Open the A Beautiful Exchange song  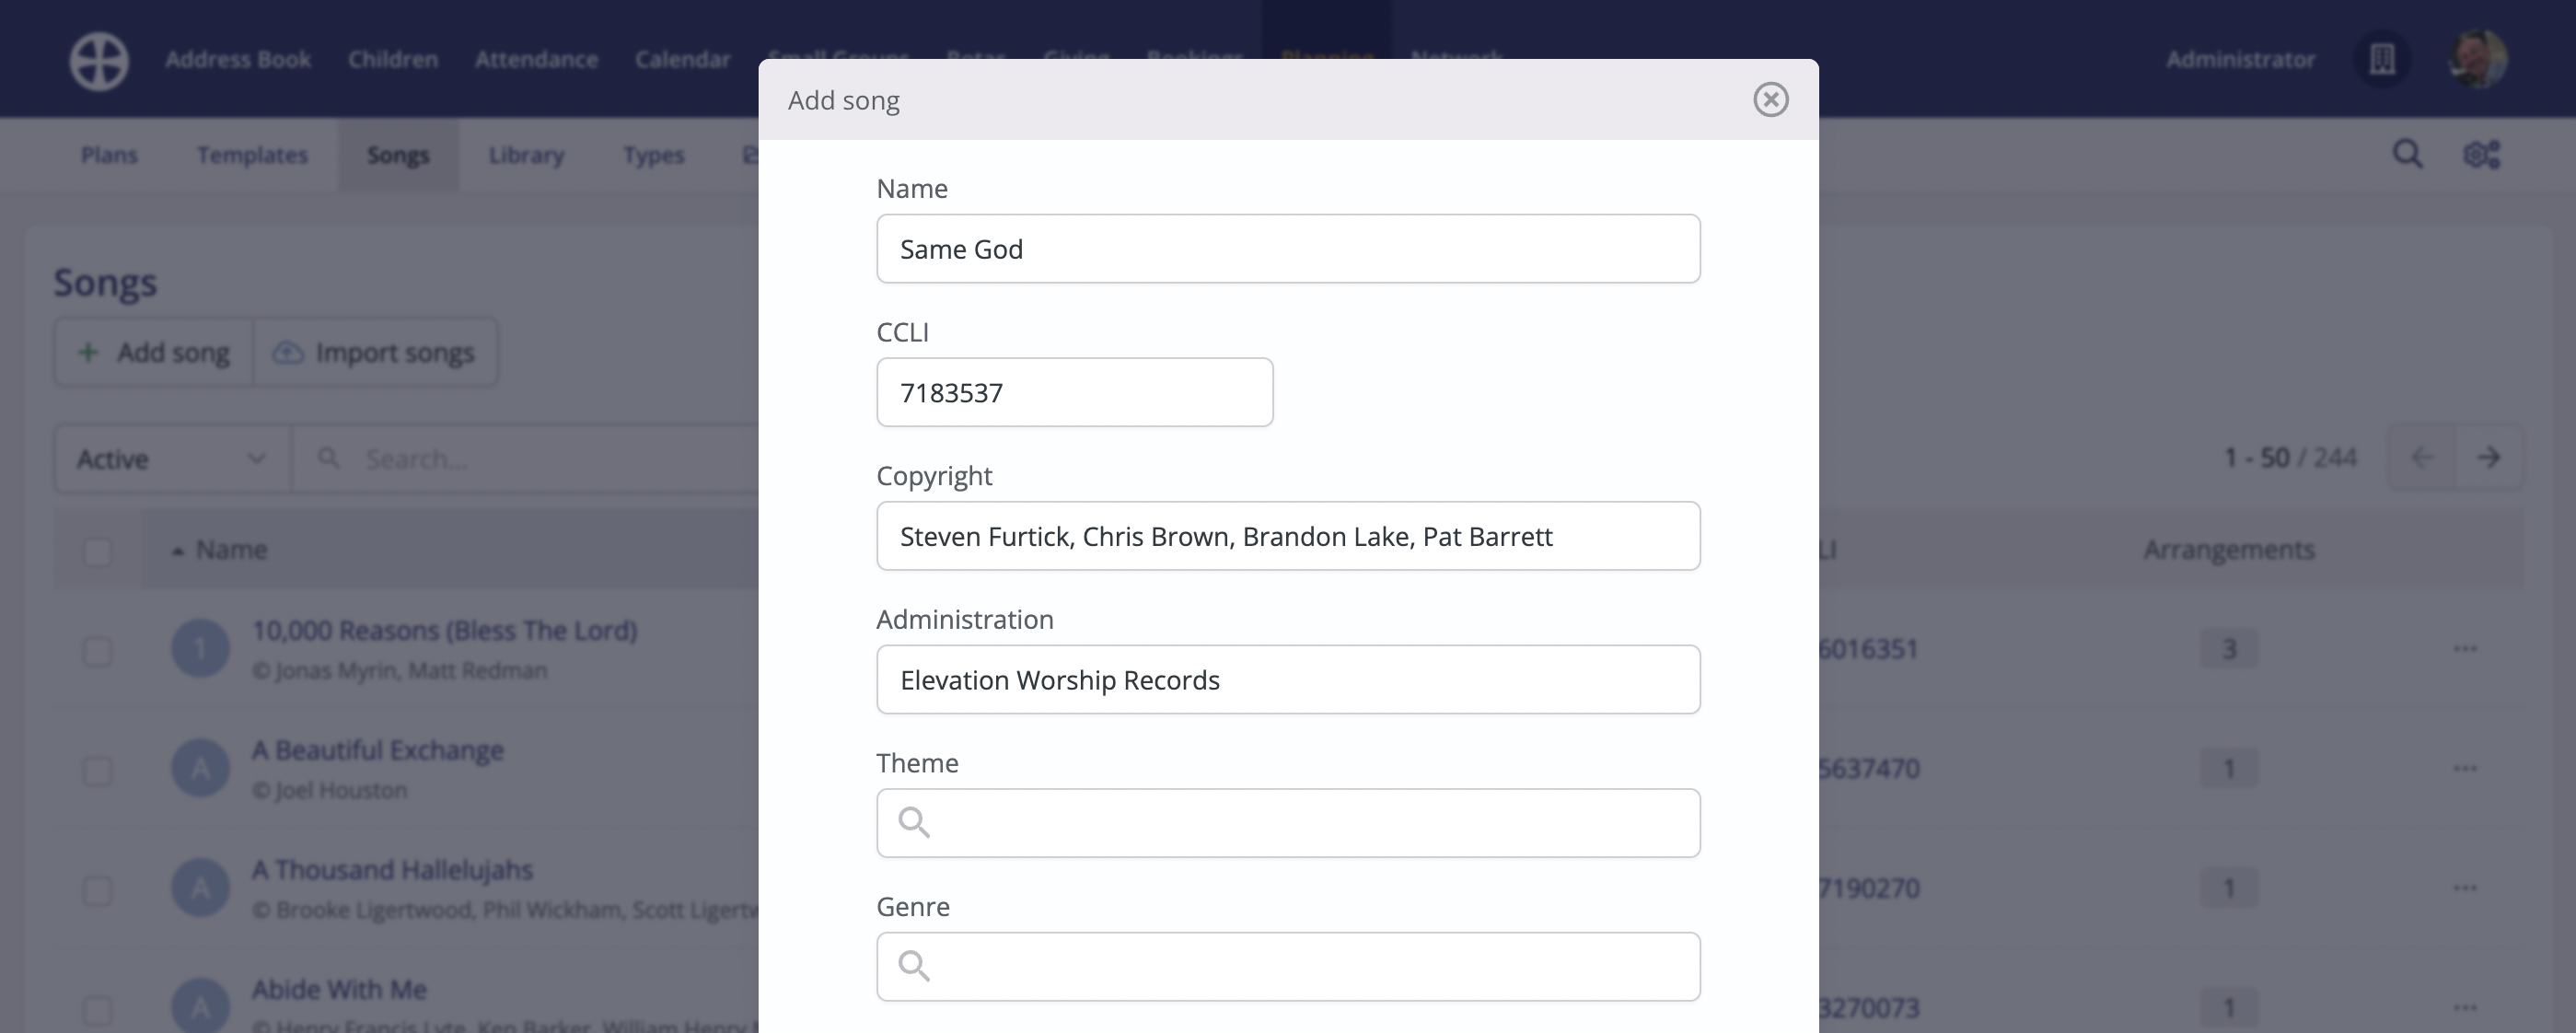pos(377,750)
